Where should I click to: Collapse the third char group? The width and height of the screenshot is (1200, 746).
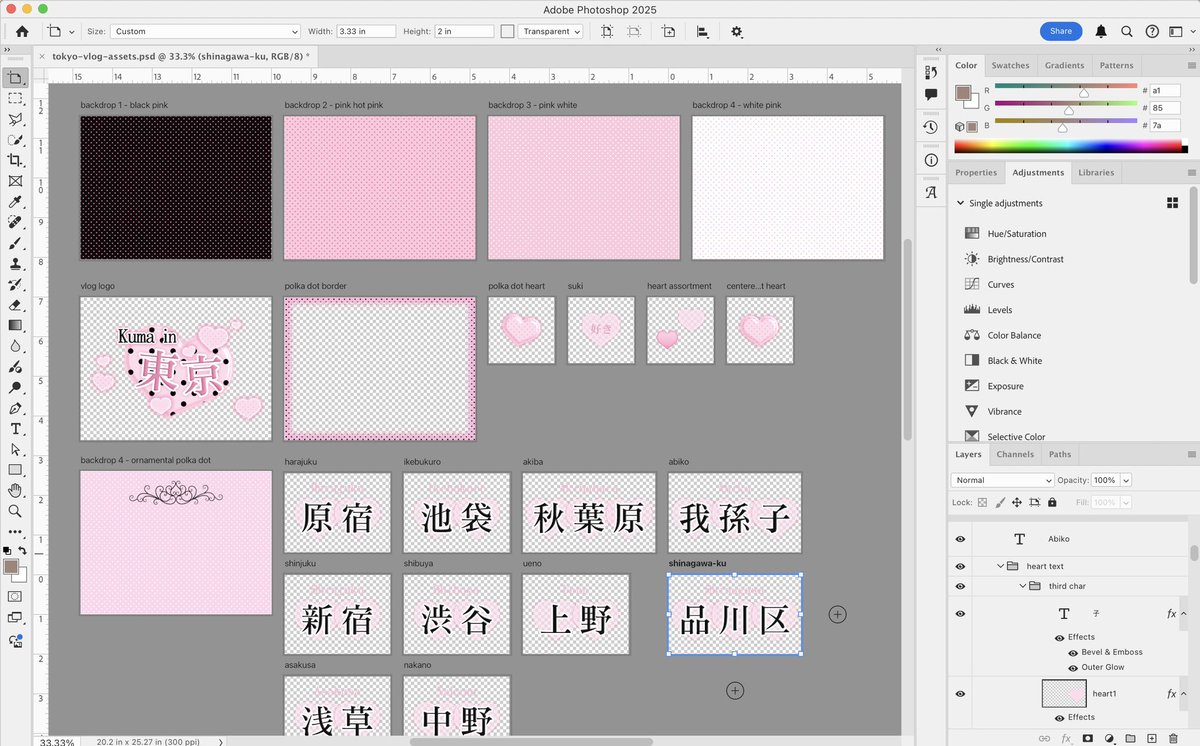(x=1022, y=586)
